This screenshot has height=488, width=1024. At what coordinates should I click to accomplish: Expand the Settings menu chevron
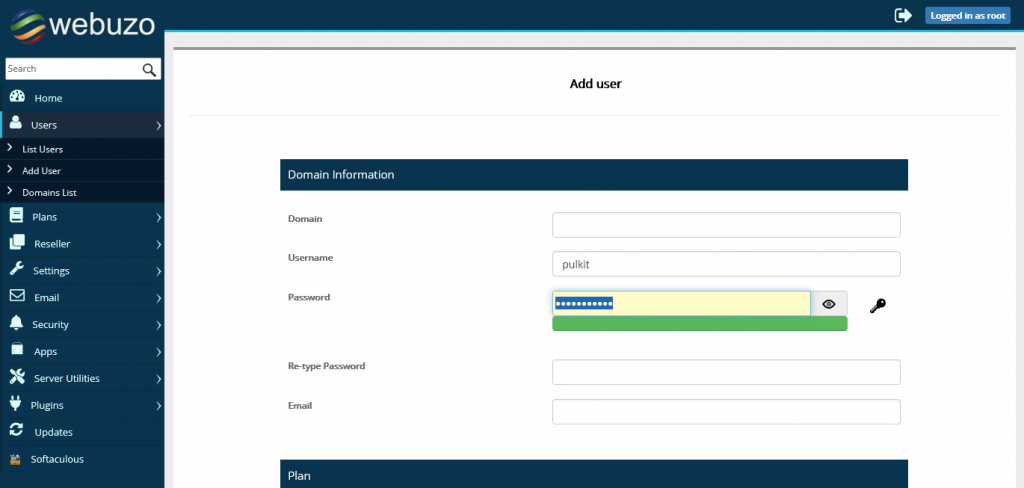(159, 271)
